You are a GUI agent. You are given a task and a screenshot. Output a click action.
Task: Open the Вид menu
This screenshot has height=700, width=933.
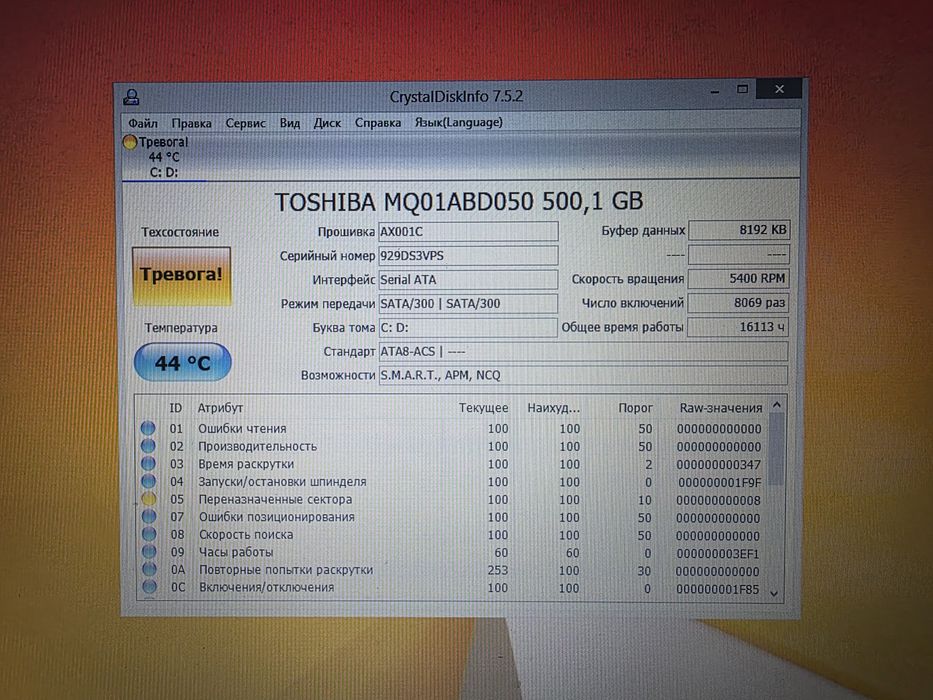pyautogui.click(x=290, y=123)
